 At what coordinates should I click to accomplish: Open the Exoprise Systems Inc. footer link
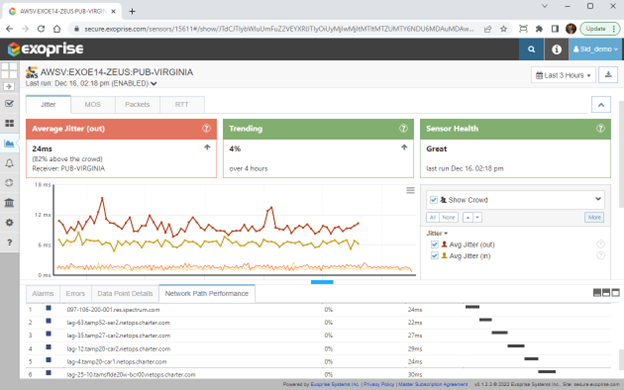[x=335, y=384]
